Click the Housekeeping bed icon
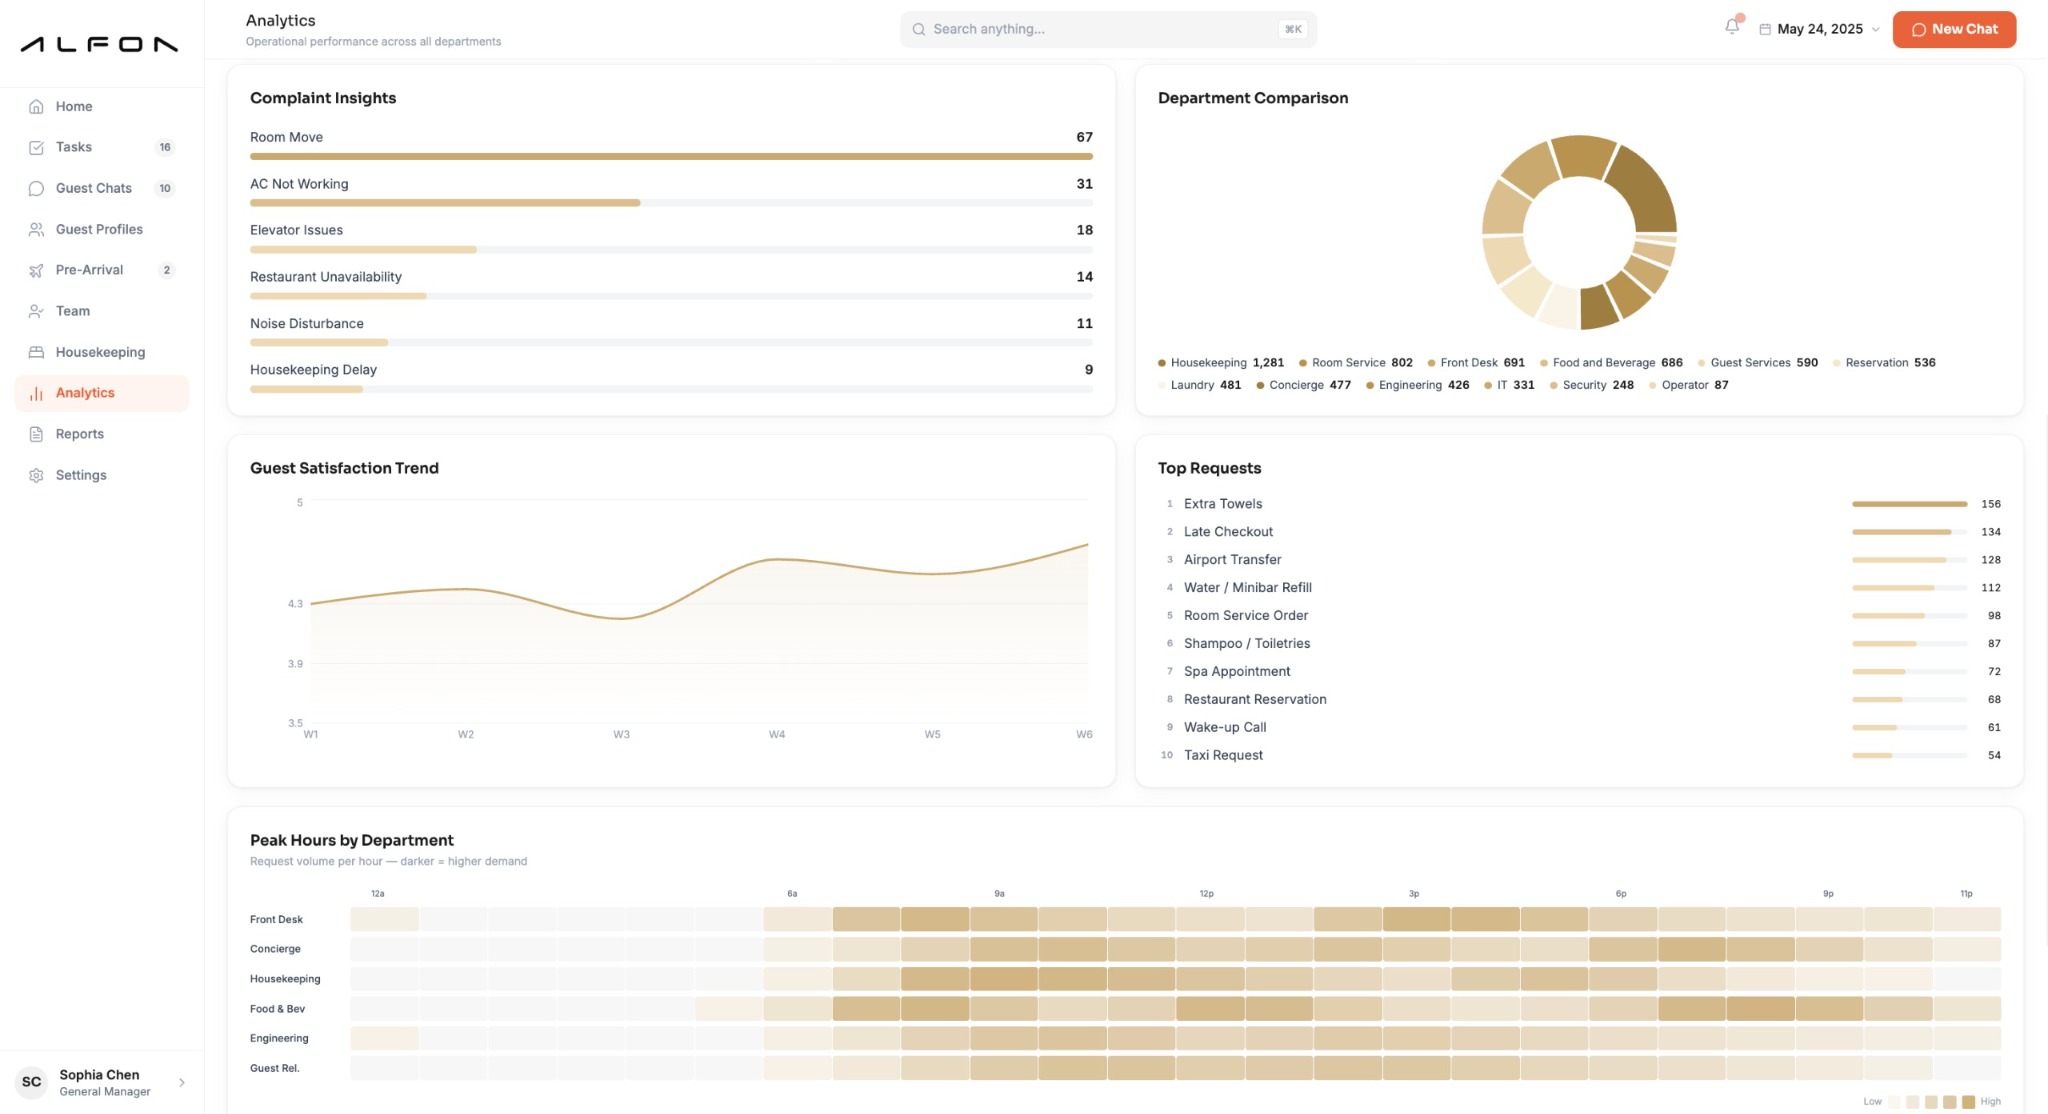Viewport: 2048px width, 1114px height. (36, 352)
